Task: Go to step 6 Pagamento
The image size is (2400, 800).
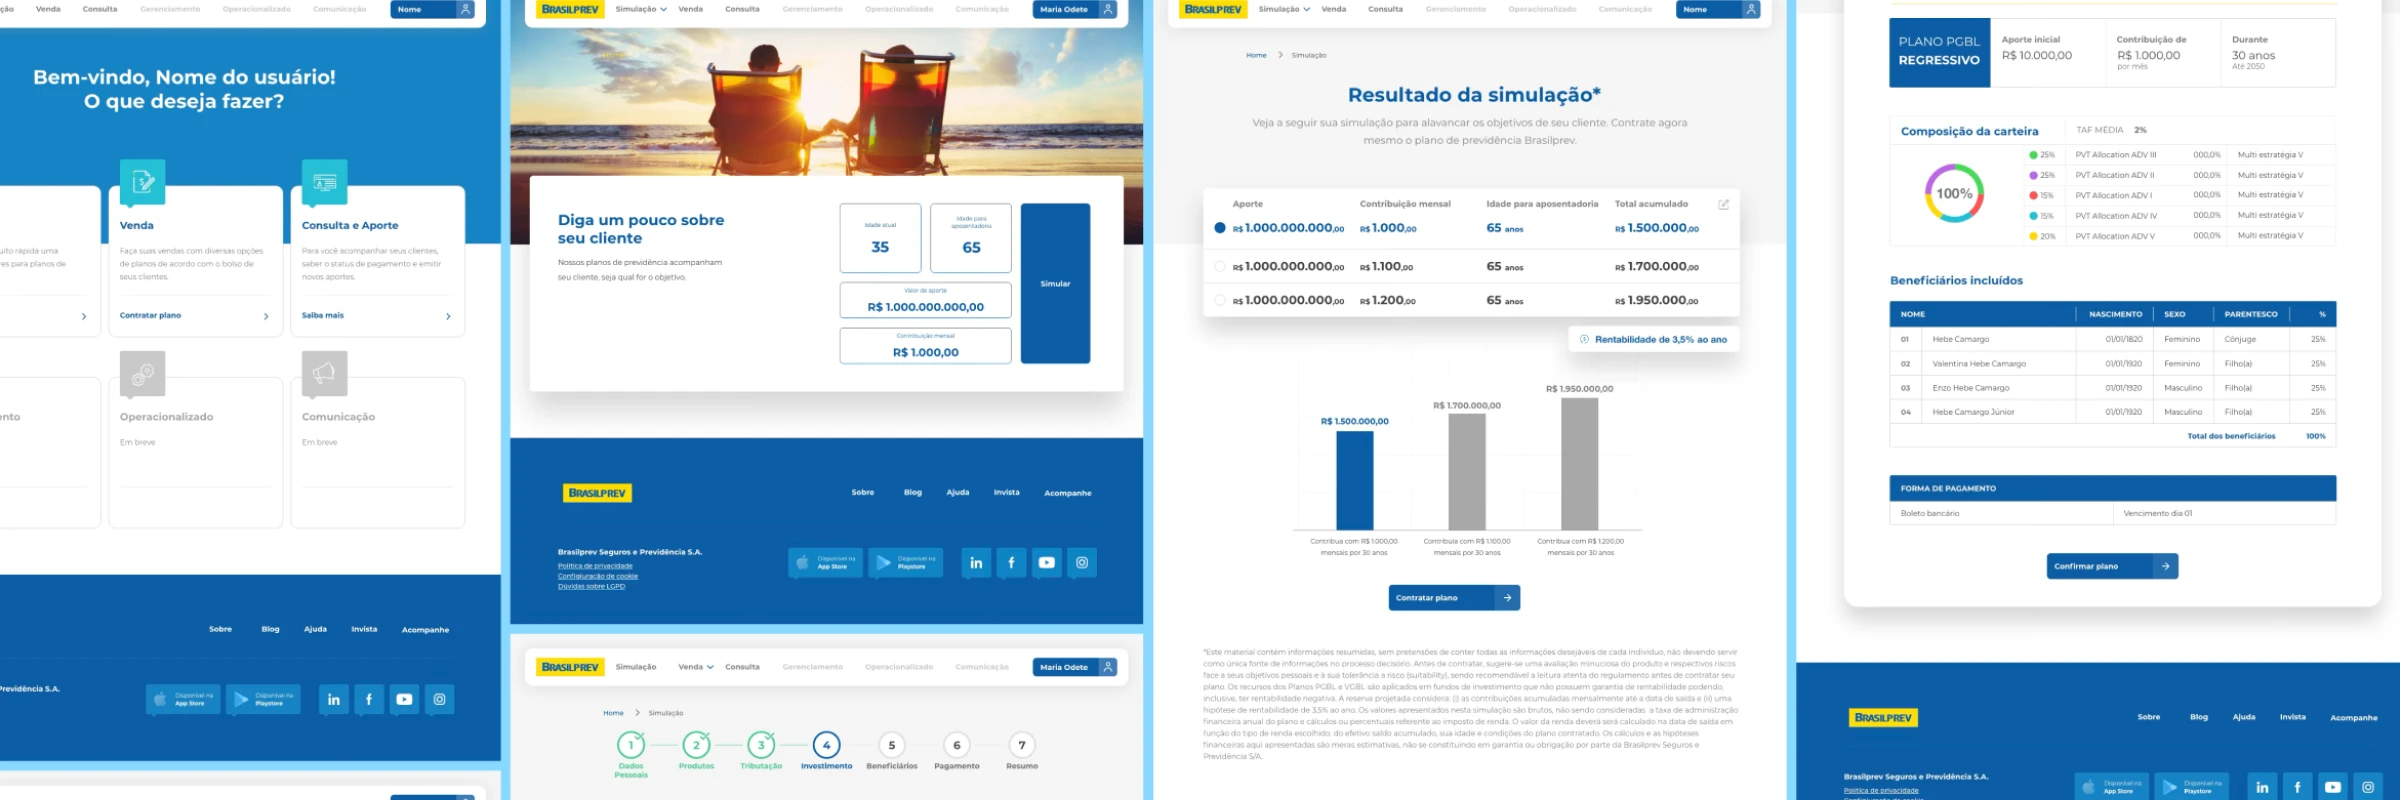Action: [x=957, y=745]
